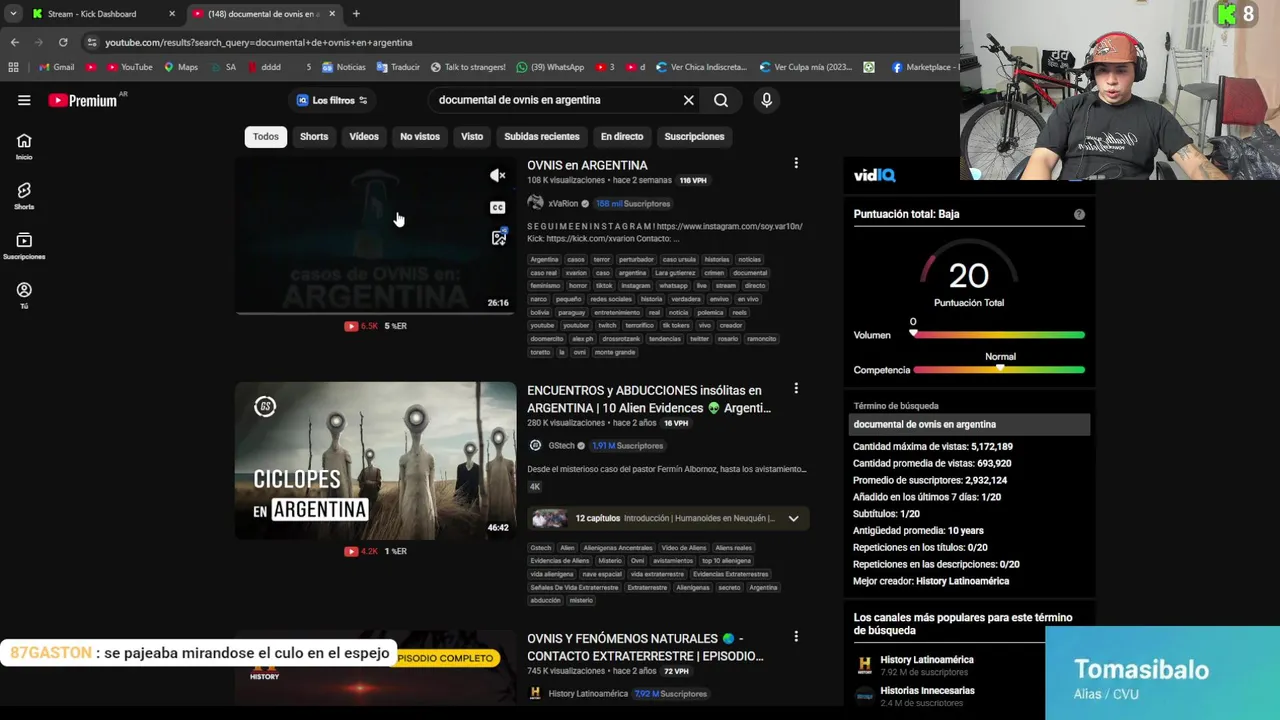This screenshot has width=1280, height=720.
Task: Open the image preview icon on first thumbnail
Action: pos(498,237)
